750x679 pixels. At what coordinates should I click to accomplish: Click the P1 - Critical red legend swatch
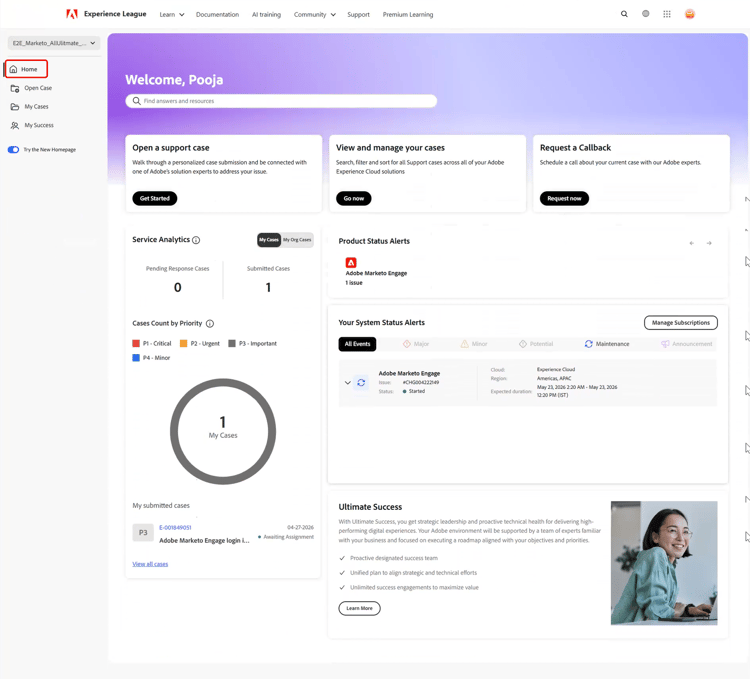pos(136,344)
